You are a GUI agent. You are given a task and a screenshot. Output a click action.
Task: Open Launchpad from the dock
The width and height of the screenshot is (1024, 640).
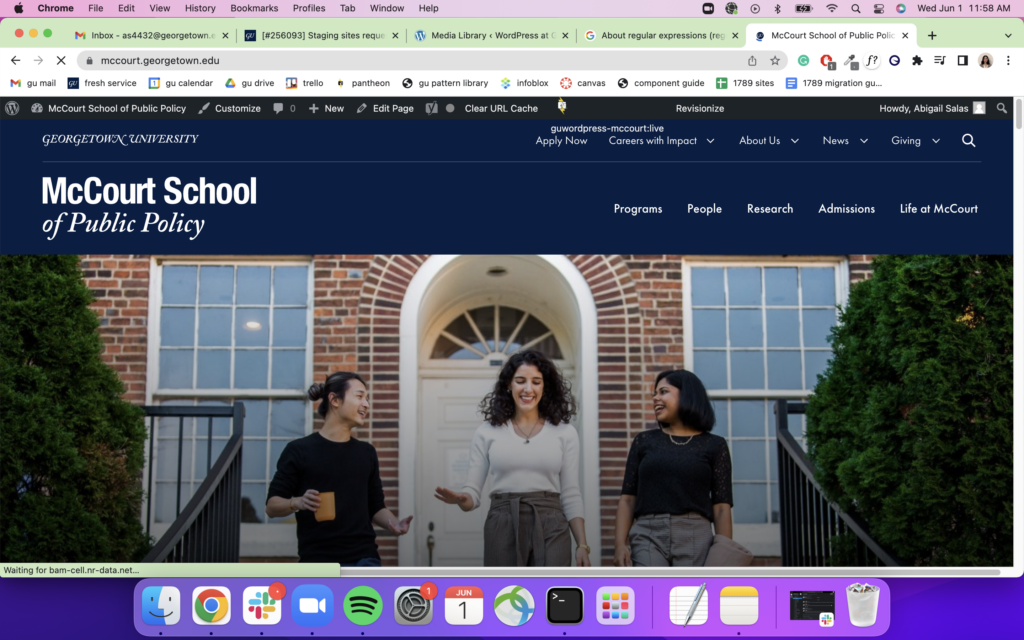(615, 605)
